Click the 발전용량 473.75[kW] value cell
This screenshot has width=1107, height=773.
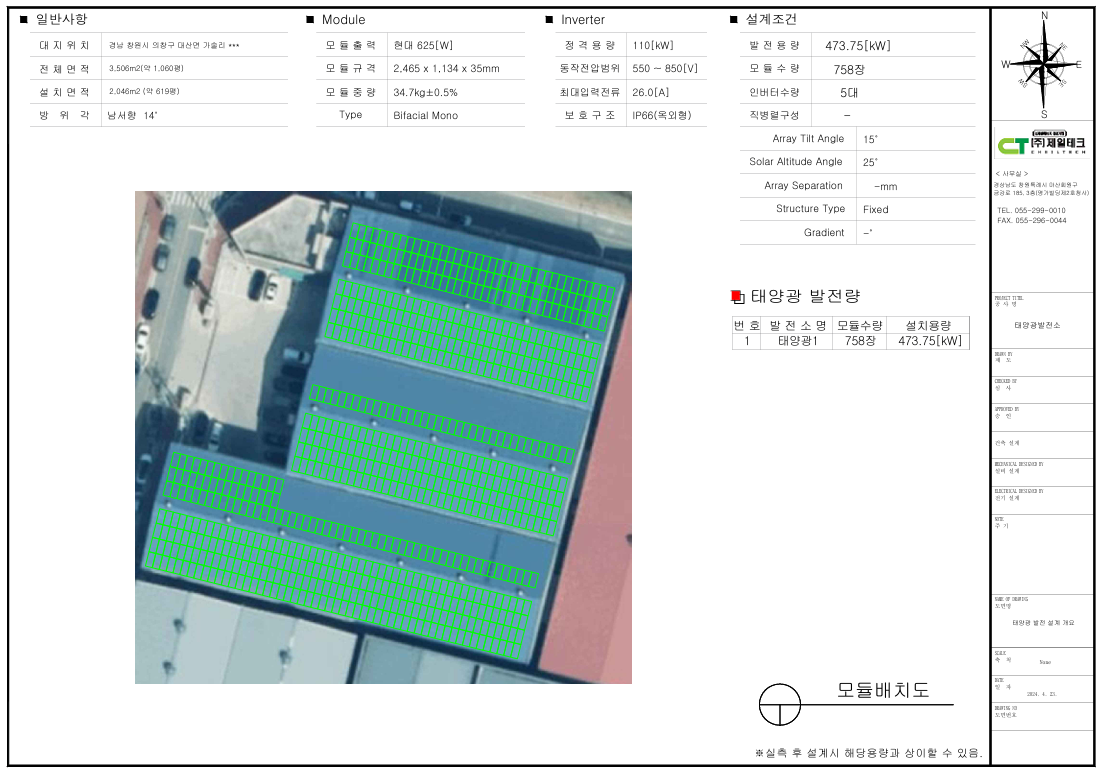pyautogui.click(x=857, y=46)
